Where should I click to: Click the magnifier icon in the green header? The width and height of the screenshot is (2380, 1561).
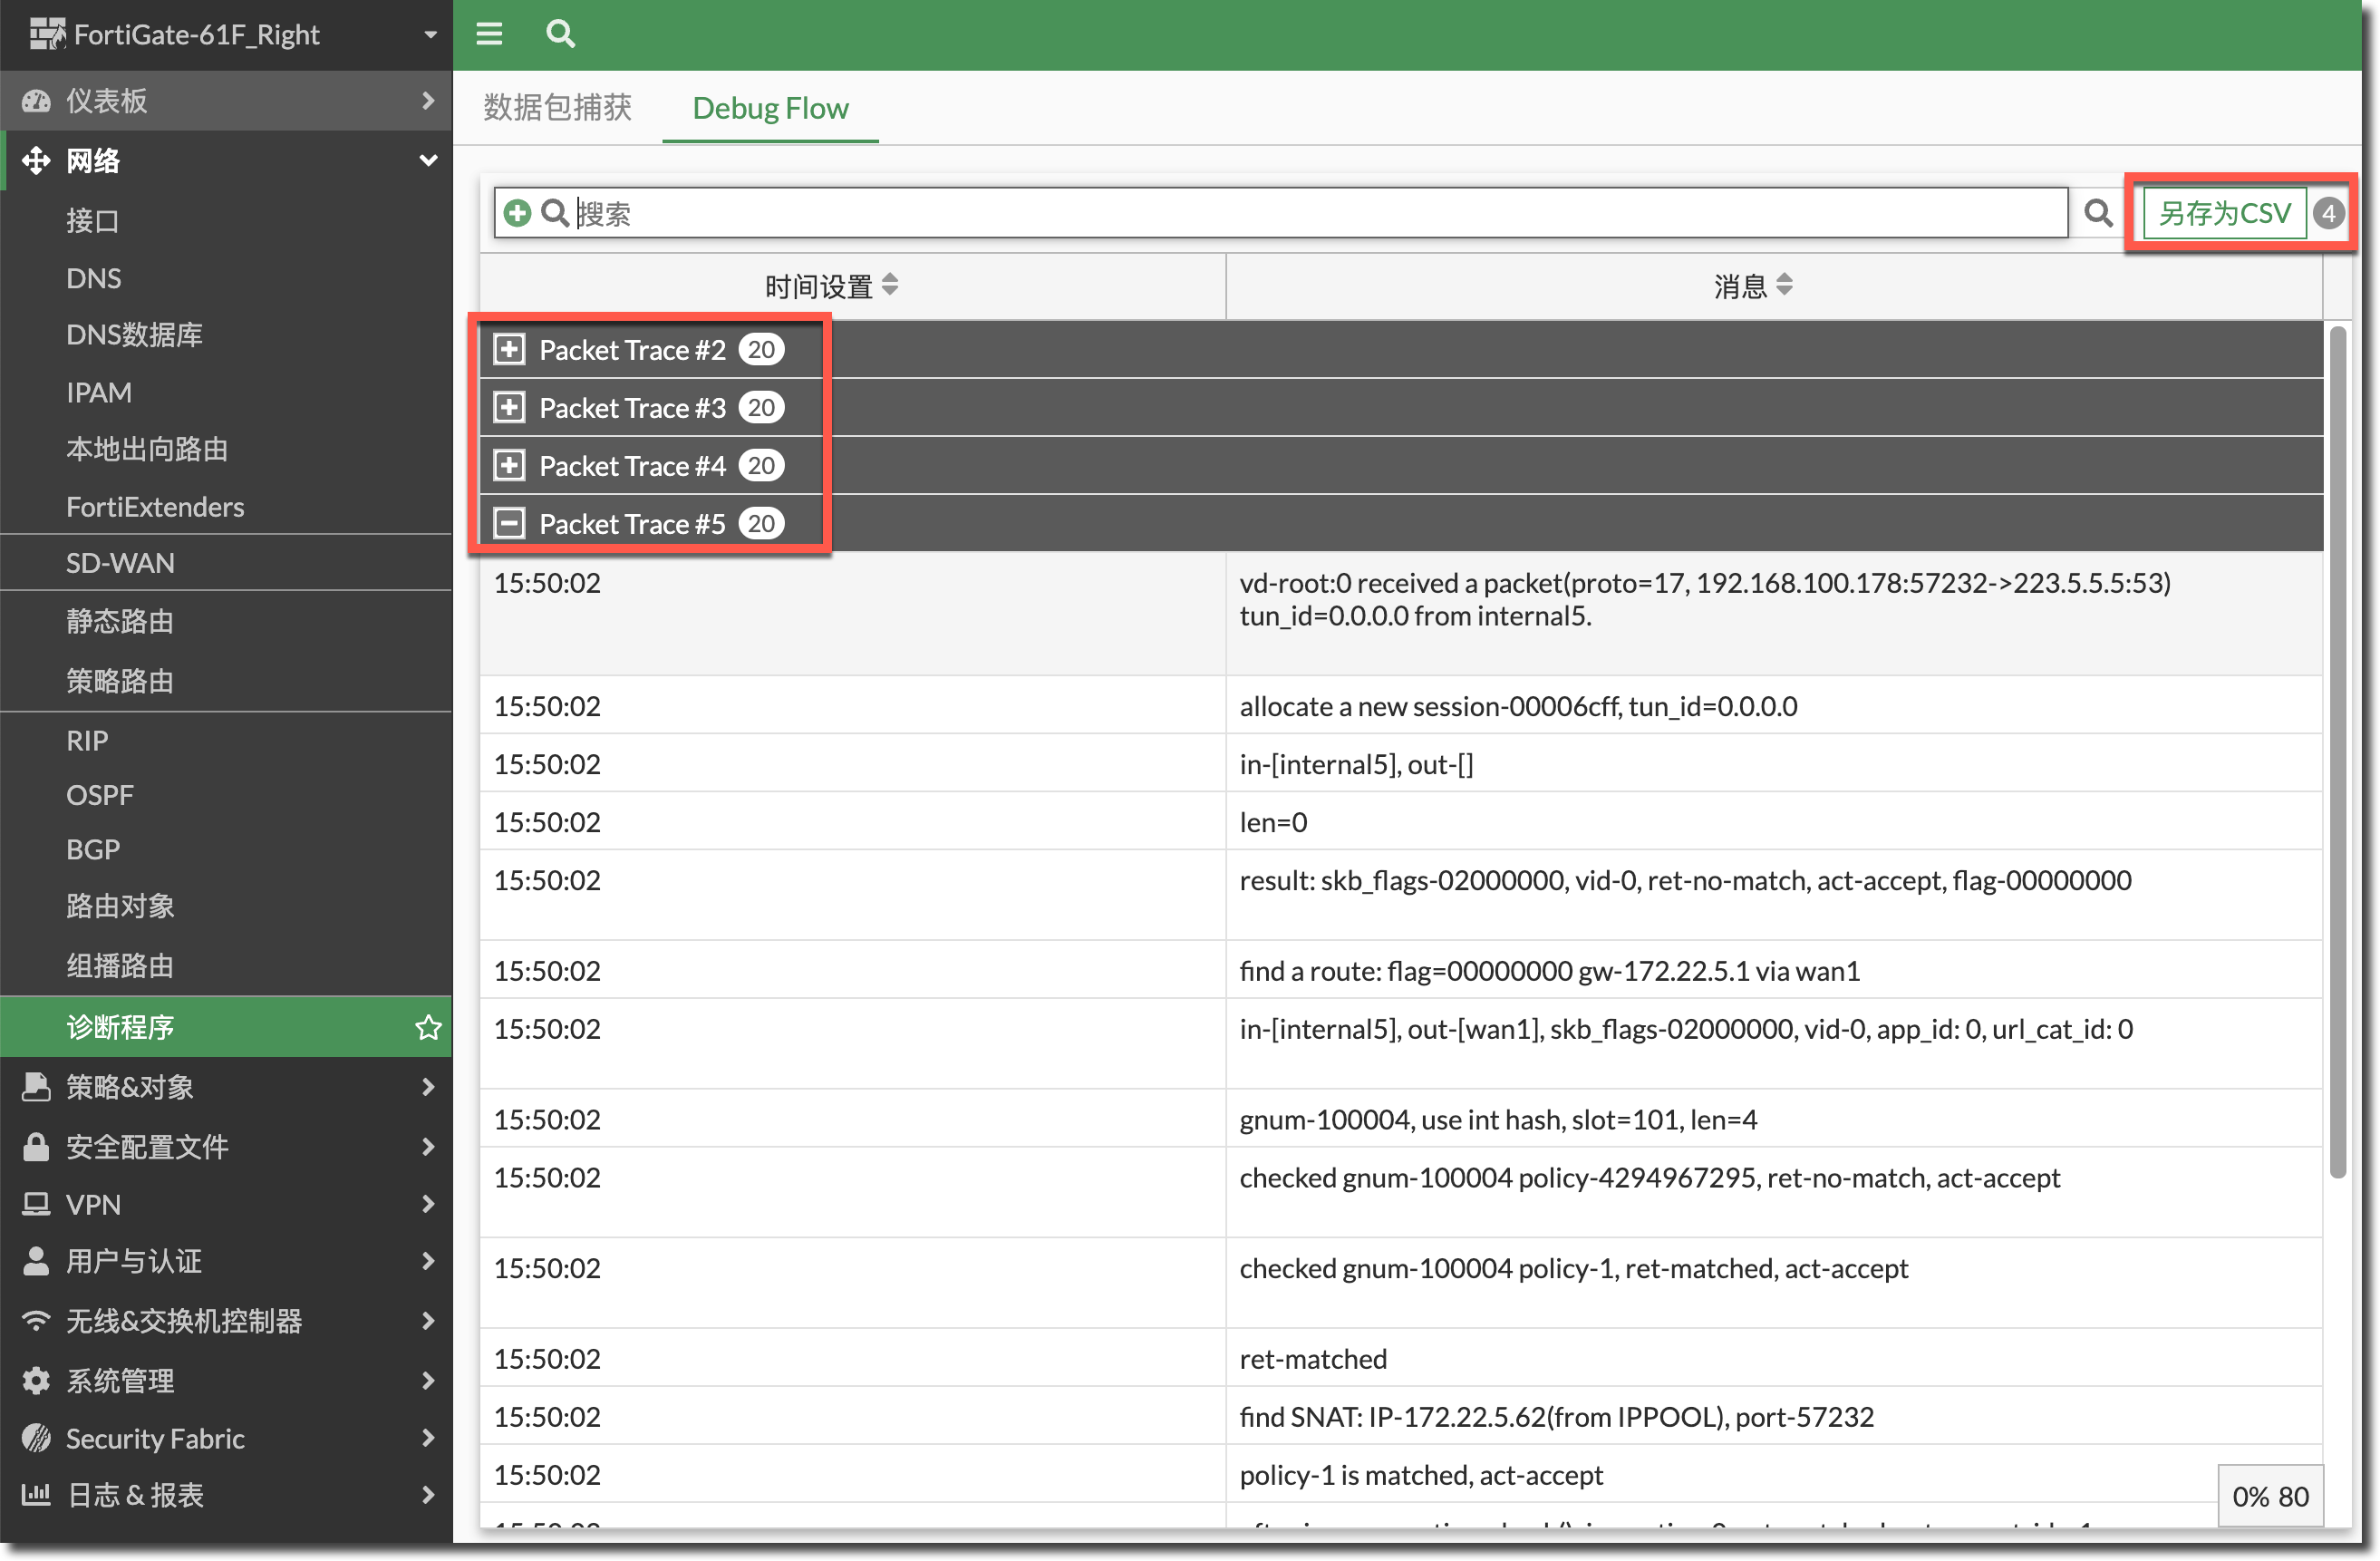point(560,34)
